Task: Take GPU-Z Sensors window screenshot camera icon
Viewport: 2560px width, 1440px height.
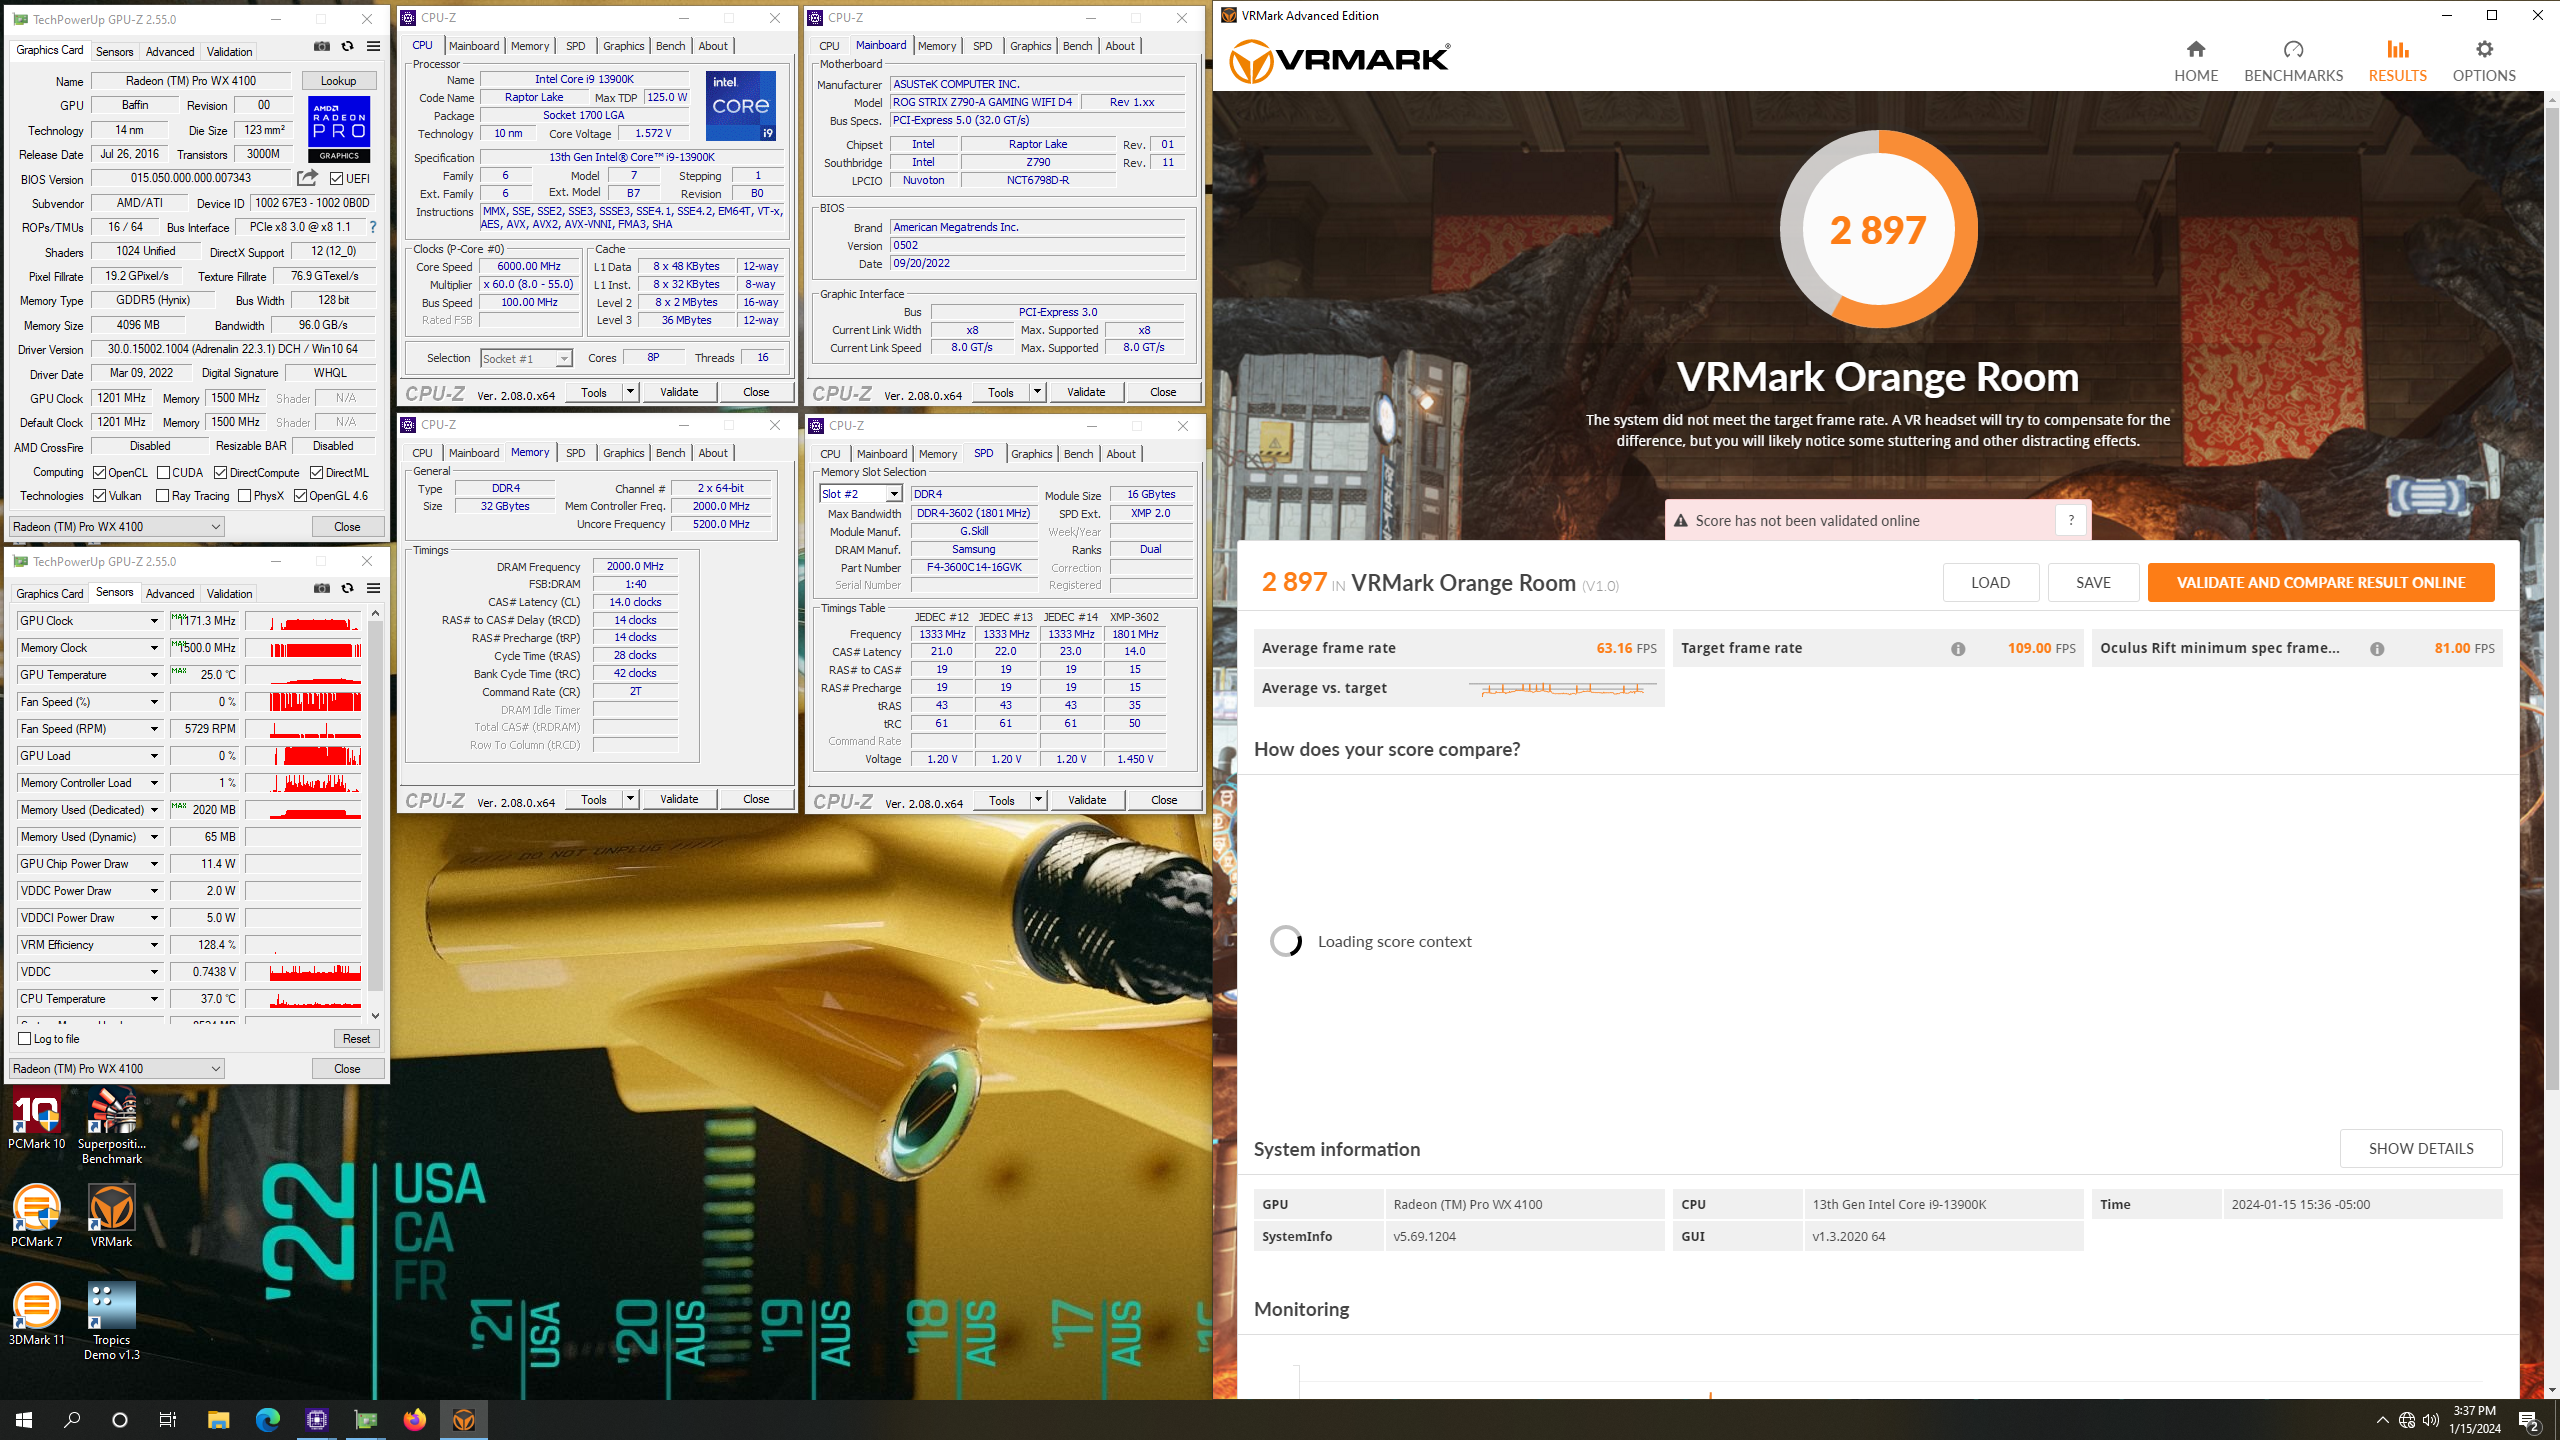Action: pos(322,588)
